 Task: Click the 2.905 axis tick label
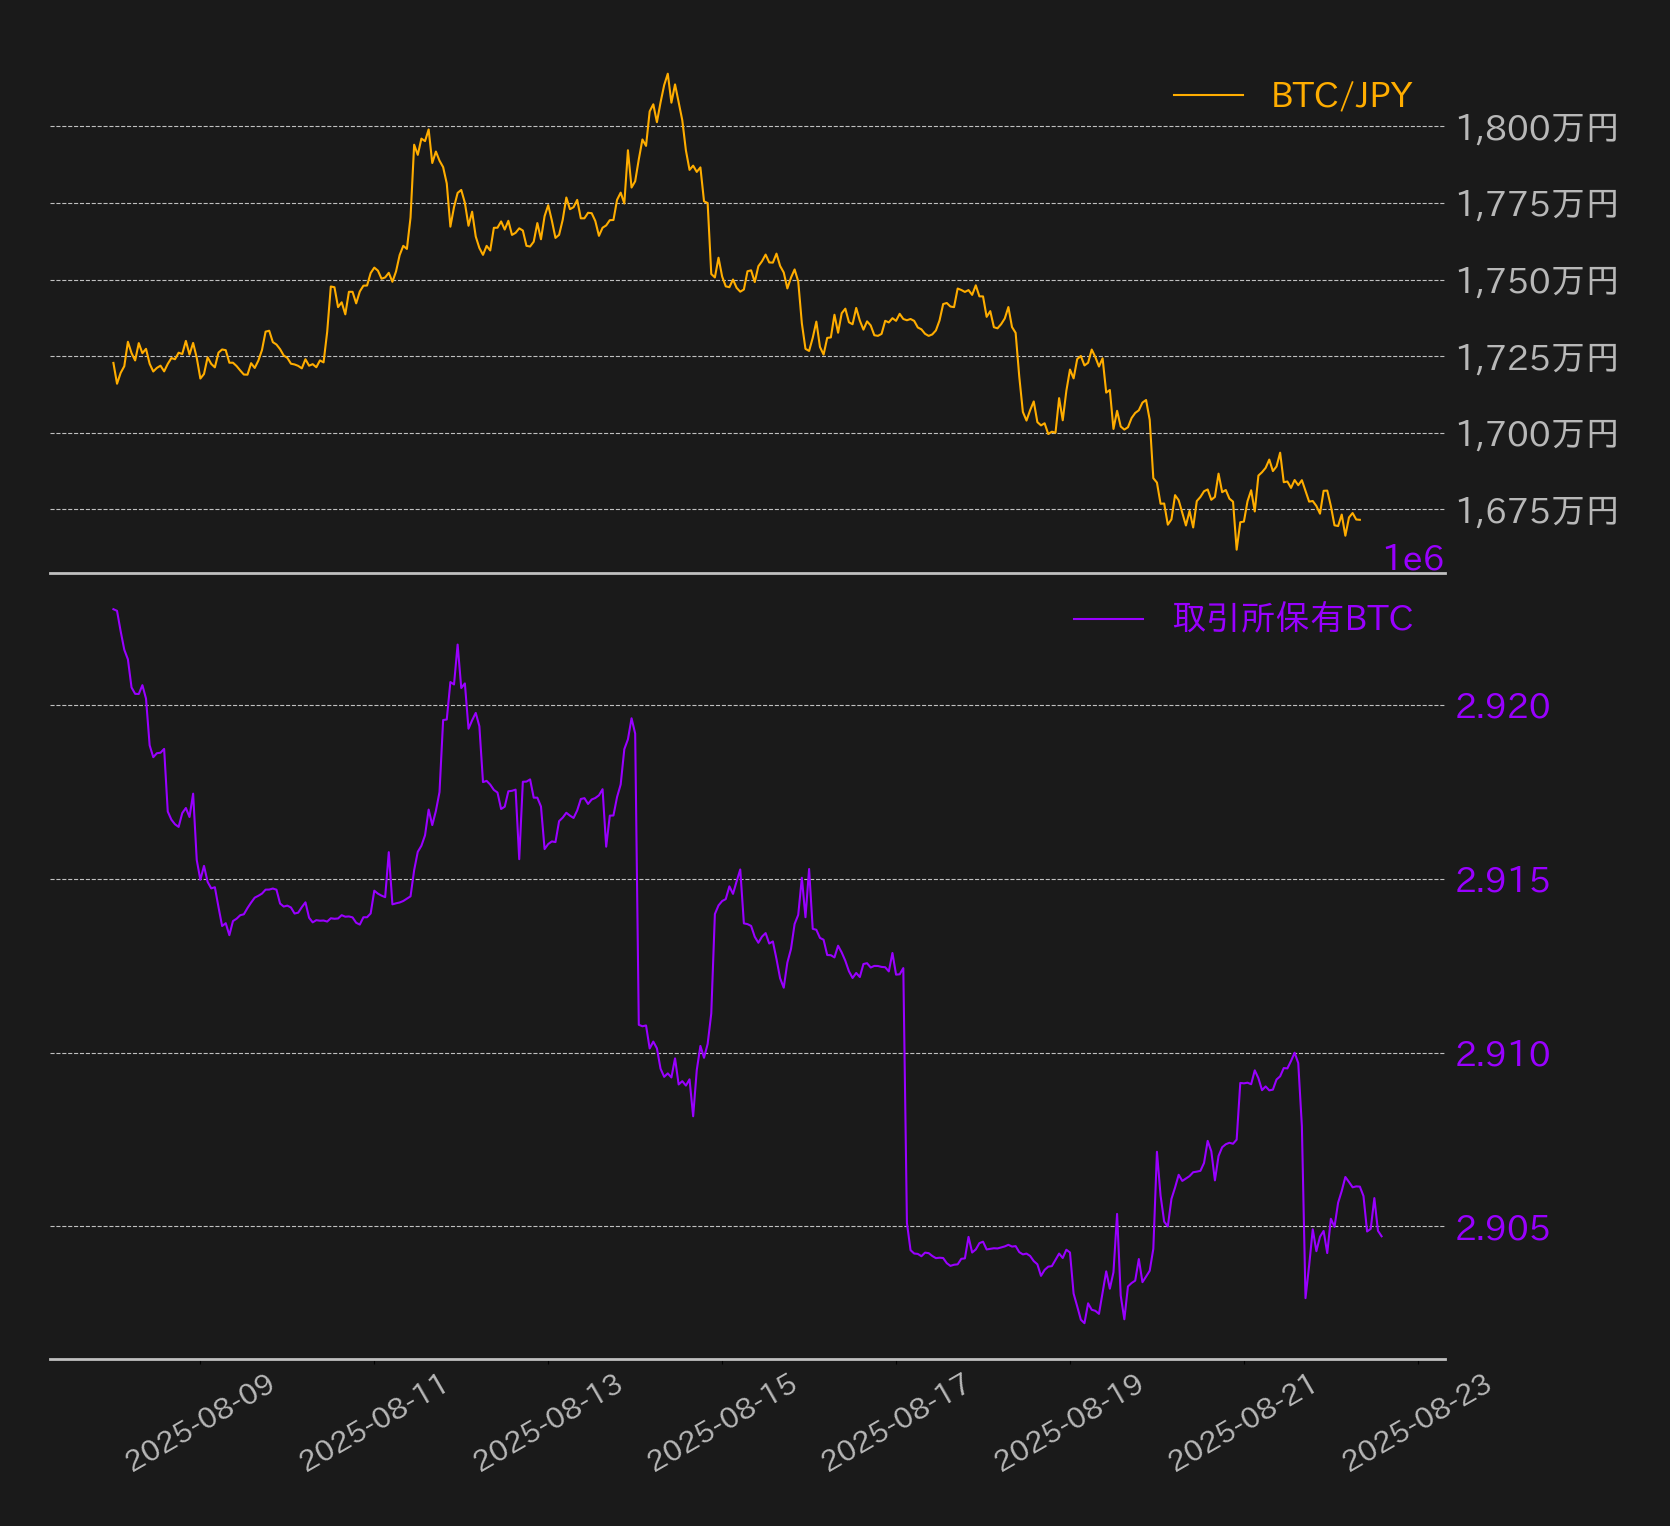click(x=1503, y=1228)
